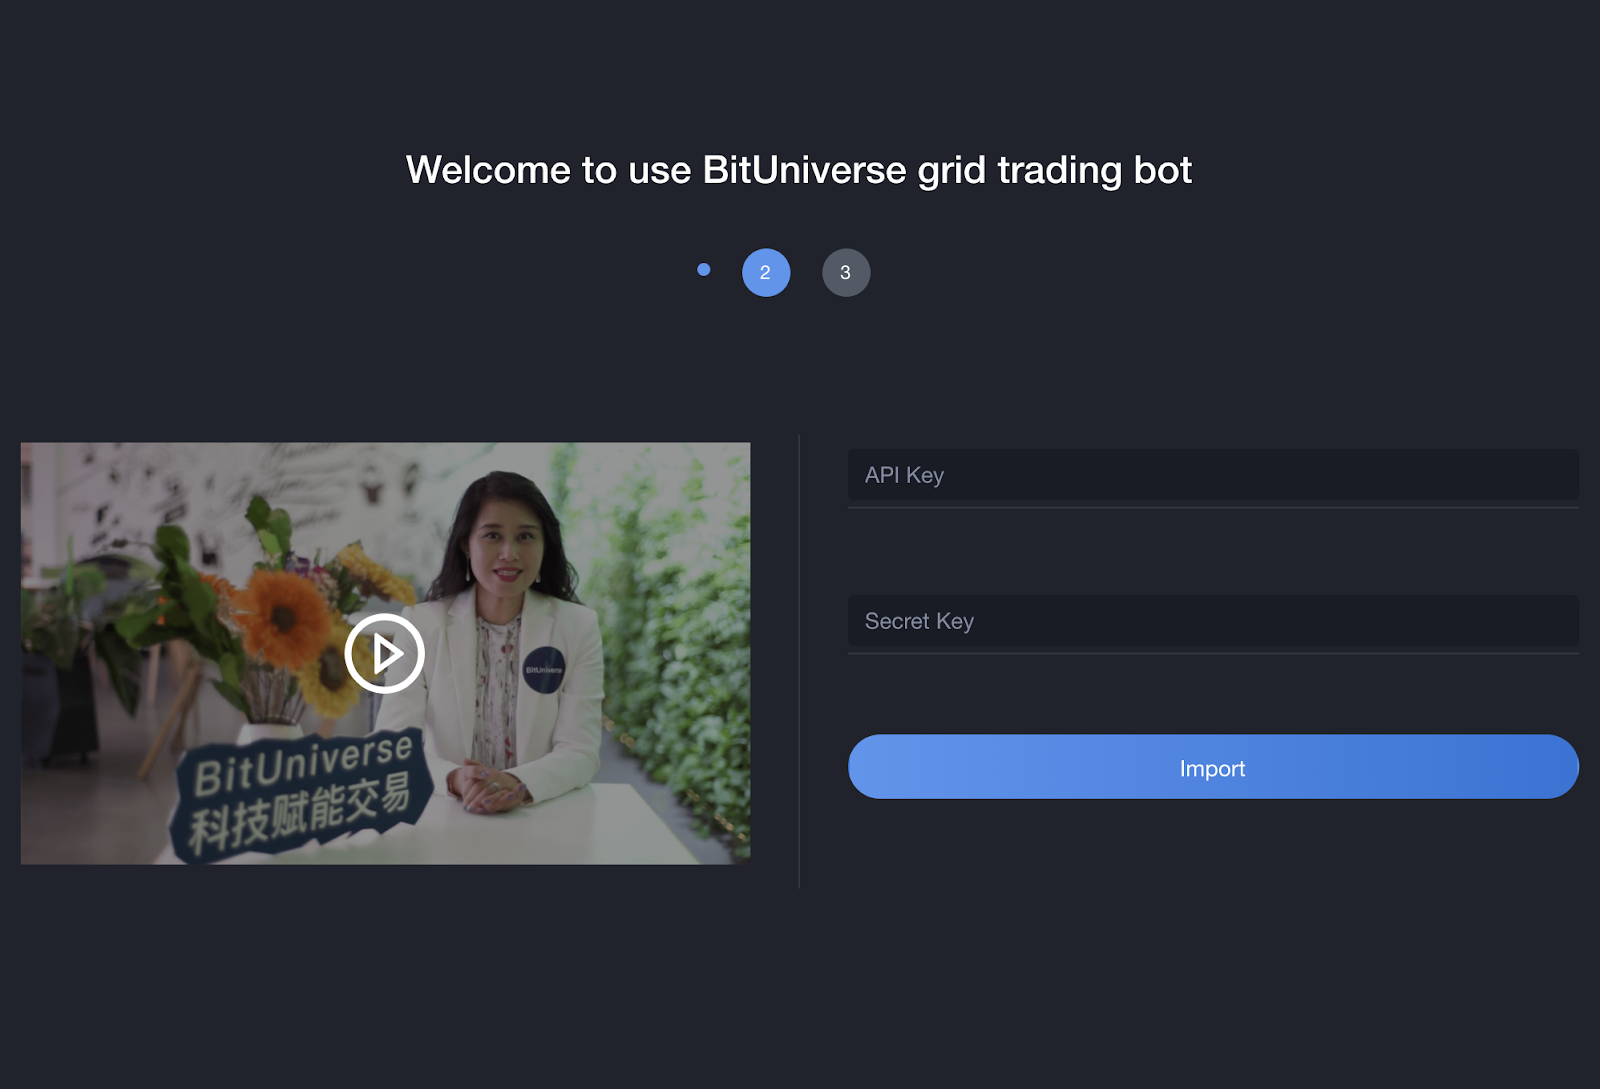Screen dimensions: 1600x1089
Task: Play the BitUniverse intro video
Action: (x=385, y=653)
